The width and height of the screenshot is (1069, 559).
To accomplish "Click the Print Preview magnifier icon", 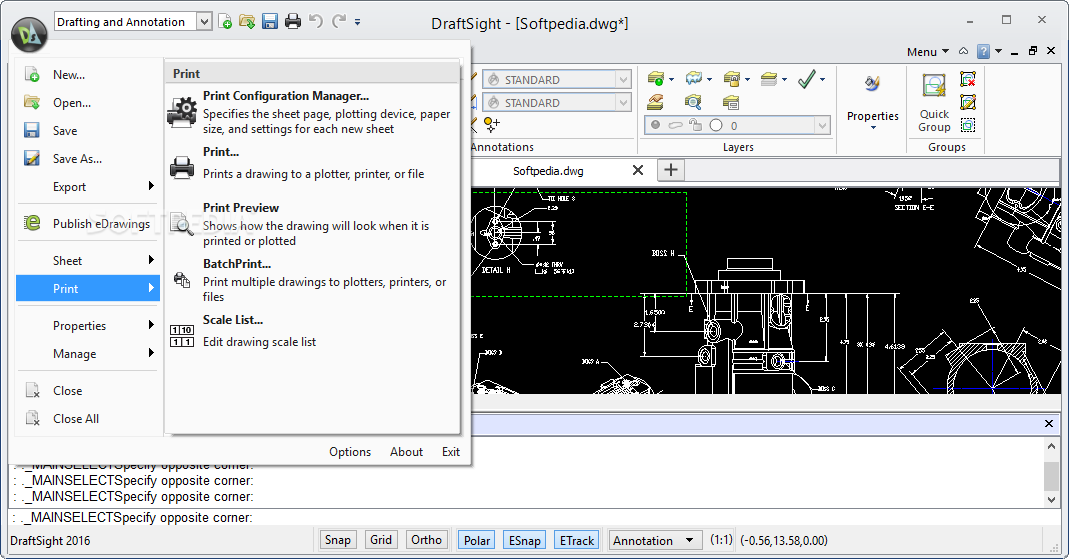I will (181, 224).
